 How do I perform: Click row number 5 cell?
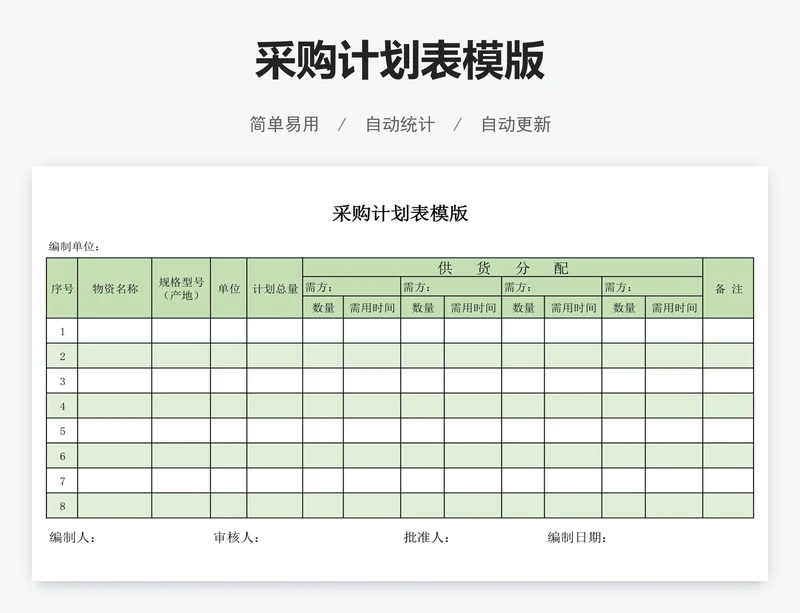point(62,431)
